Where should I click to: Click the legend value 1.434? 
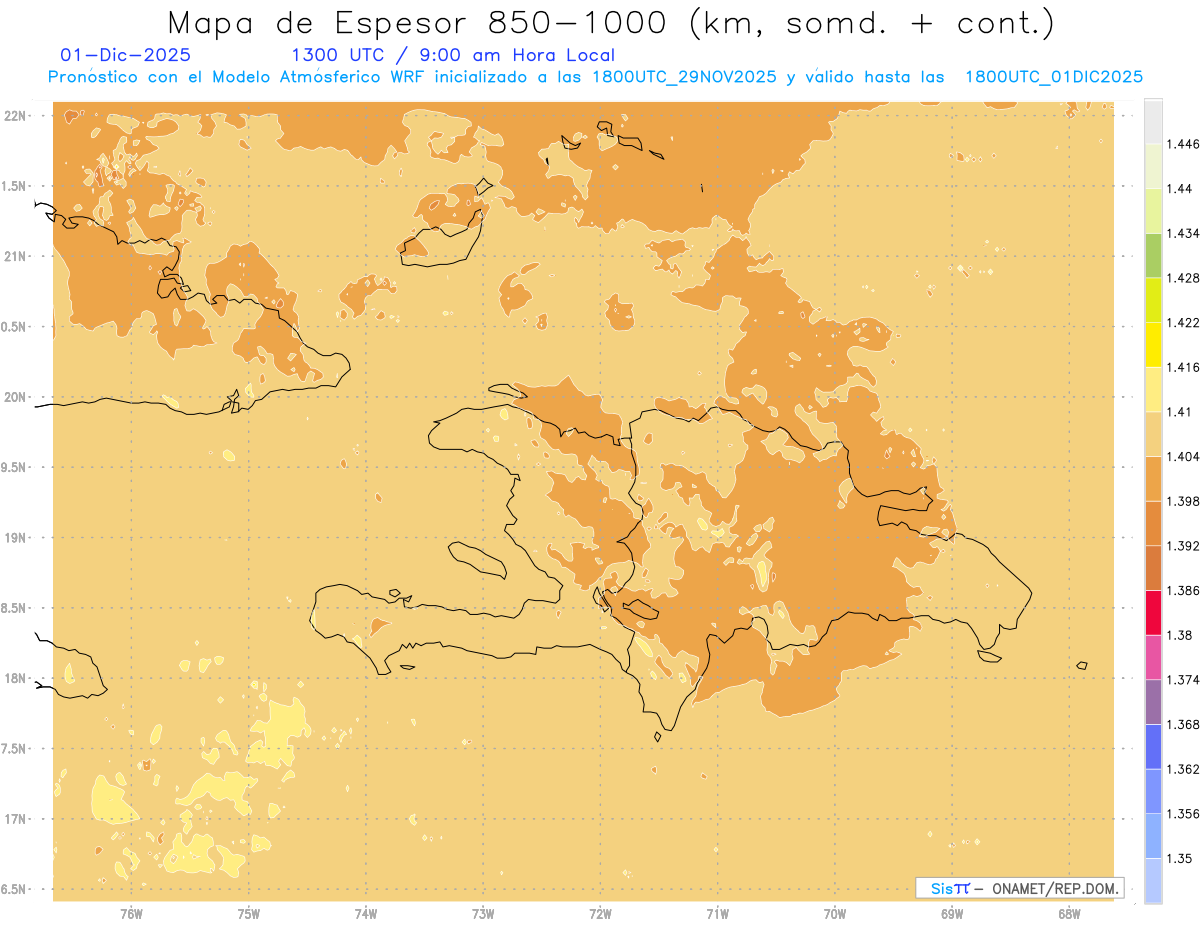pyautogui.click(x=1183, y=233)
